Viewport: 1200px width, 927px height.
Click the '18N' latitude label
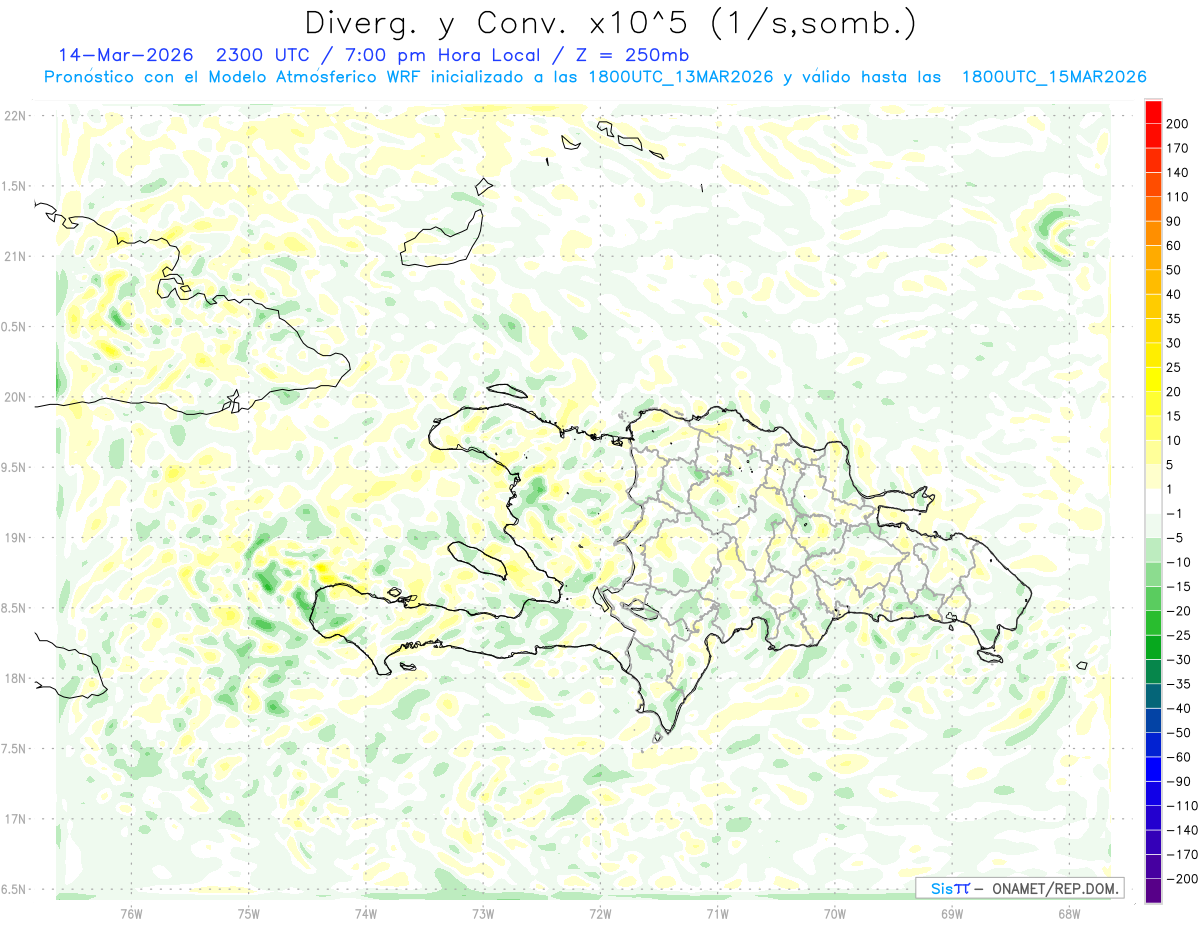(x=16, y=678)
